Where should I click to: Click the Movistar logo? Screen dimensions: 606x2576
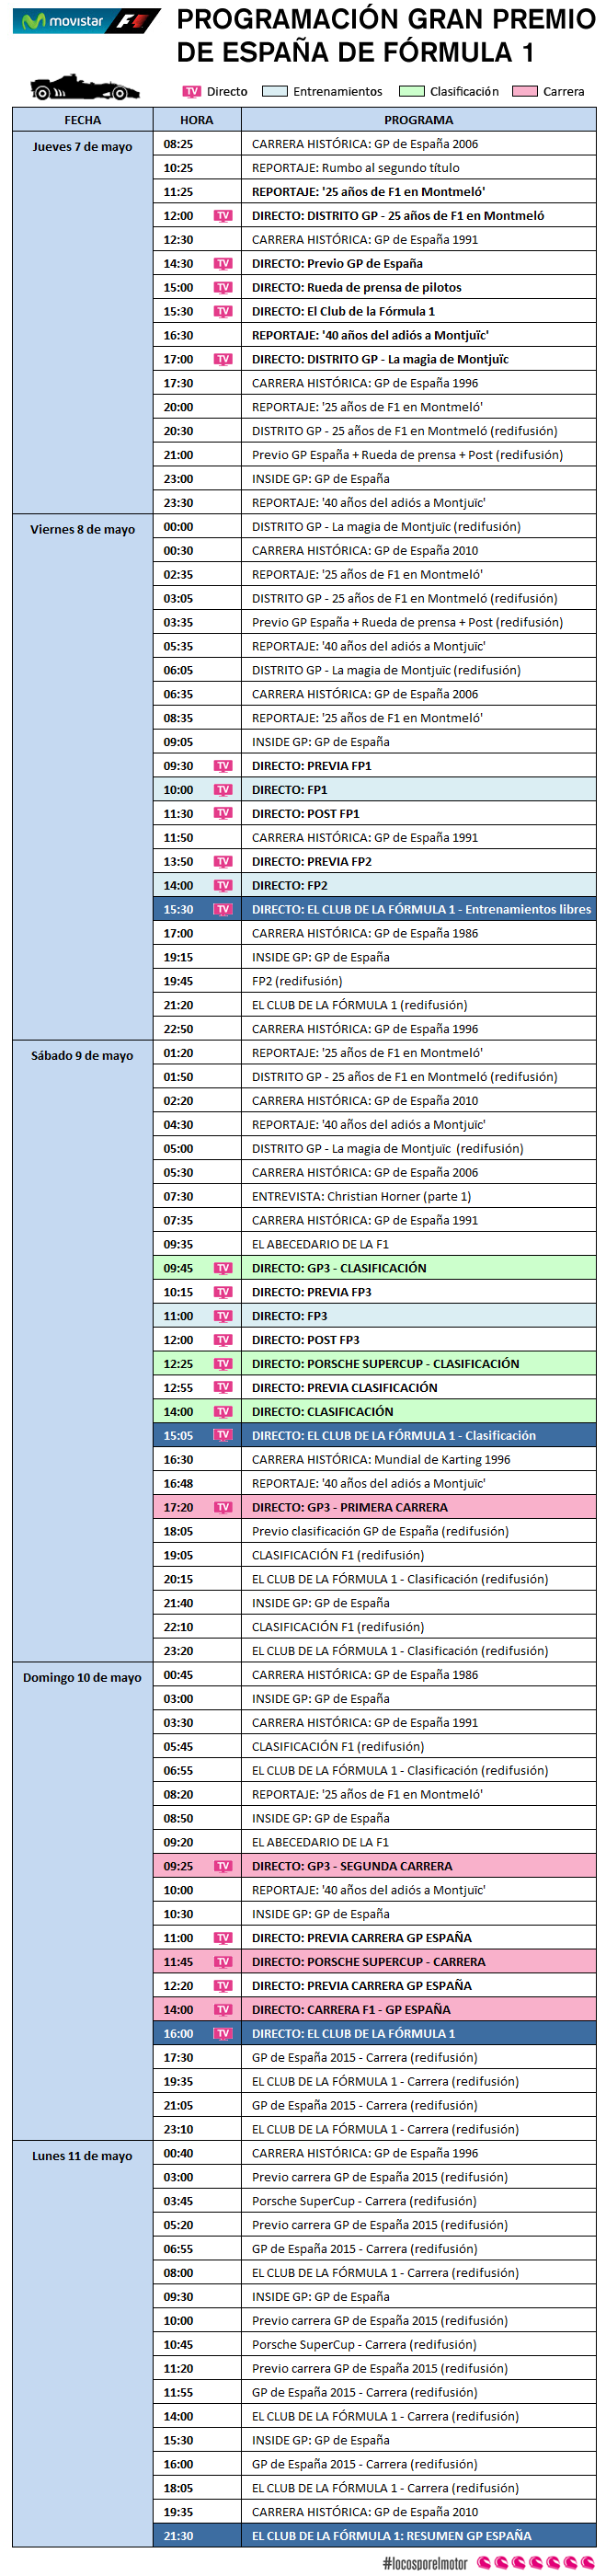[62, 21]
